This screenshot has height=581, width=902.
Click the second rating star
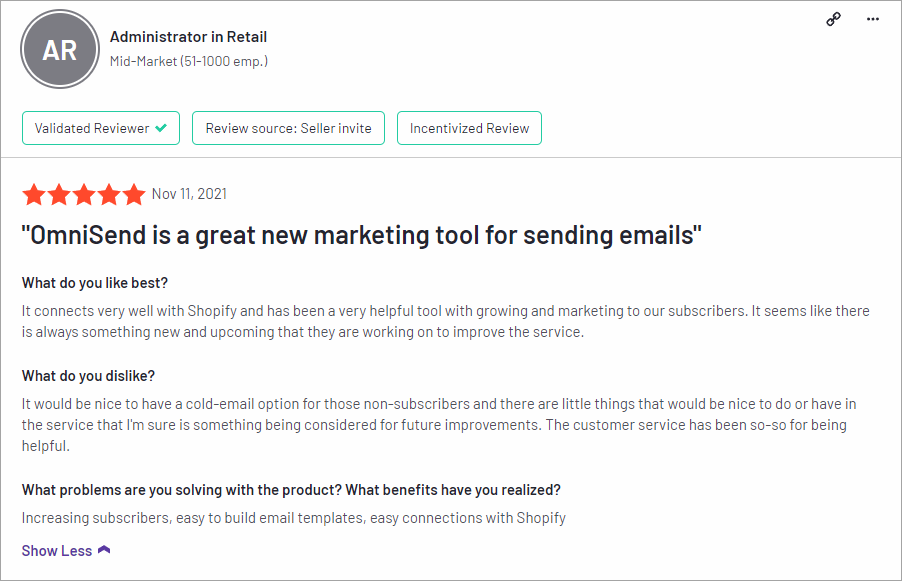59,194
